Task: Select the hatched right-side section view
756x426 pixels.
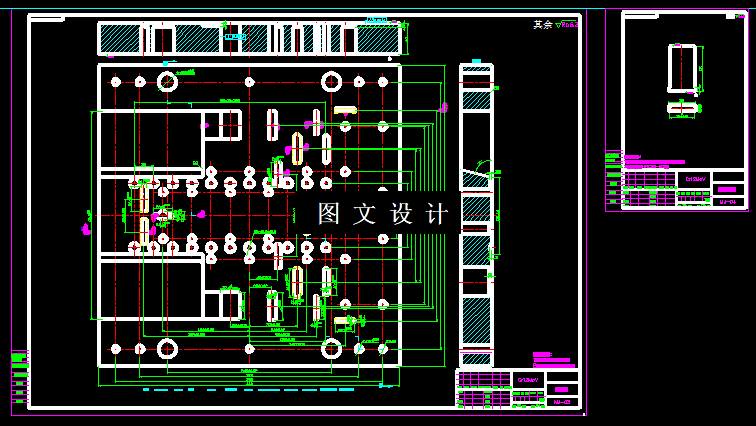Action: pyautogui.click(x=476, y=214)
